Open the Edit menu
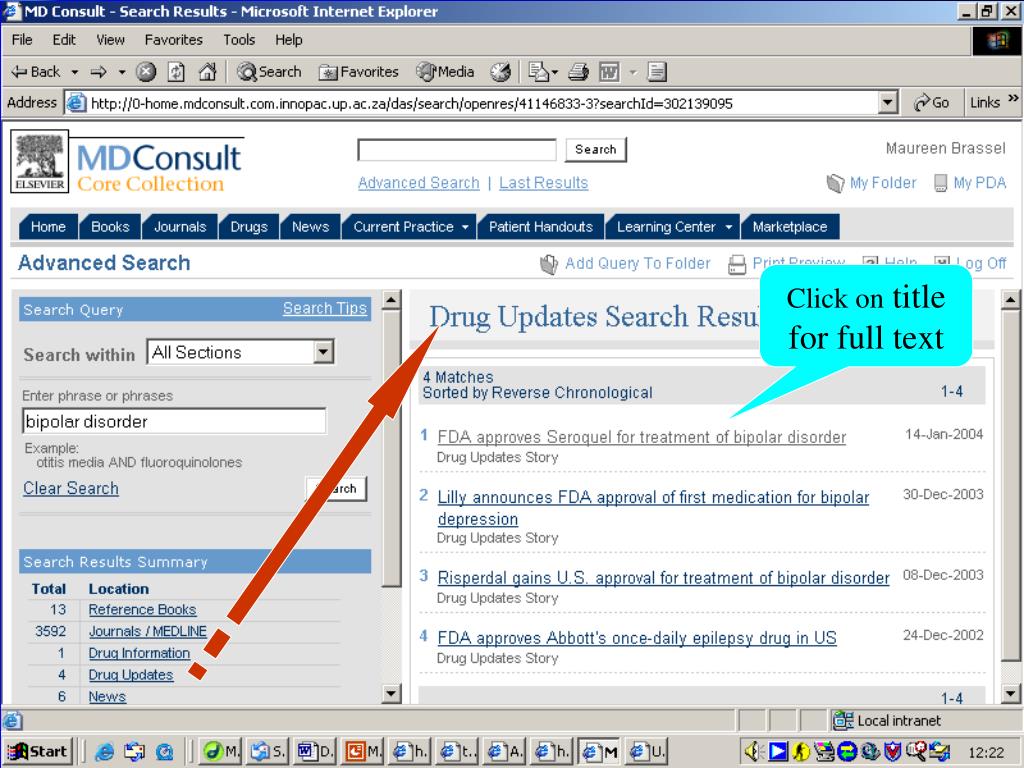 [x=64, y=40]
